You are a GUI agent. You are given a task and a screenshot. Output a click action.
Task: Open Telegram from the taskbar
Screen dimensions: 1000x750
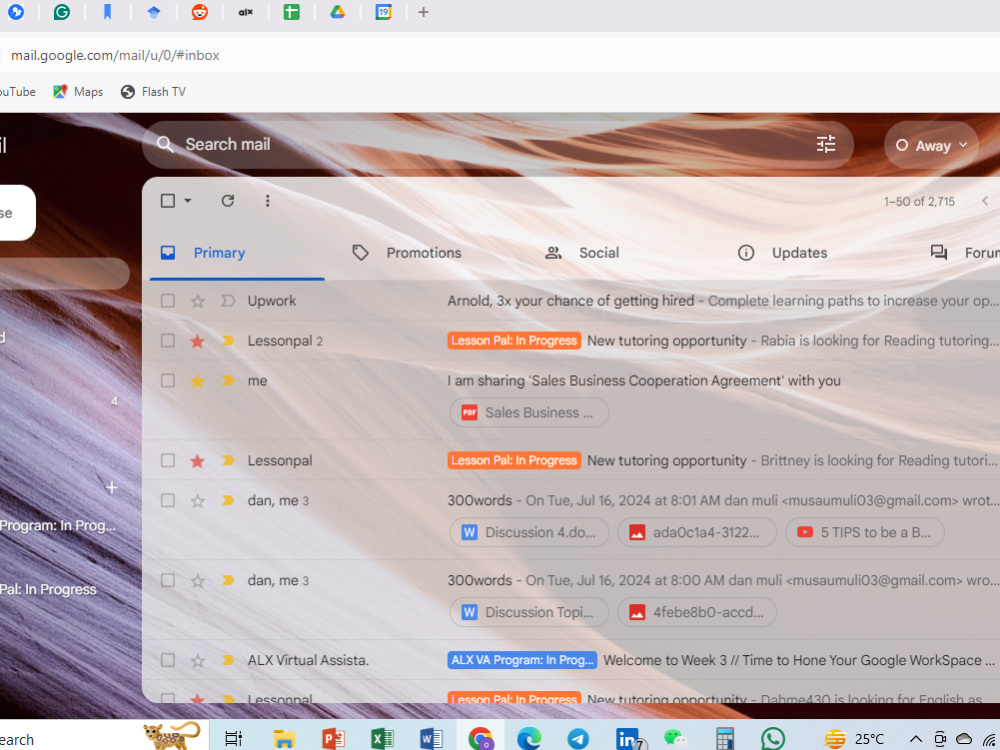[578, 739]
